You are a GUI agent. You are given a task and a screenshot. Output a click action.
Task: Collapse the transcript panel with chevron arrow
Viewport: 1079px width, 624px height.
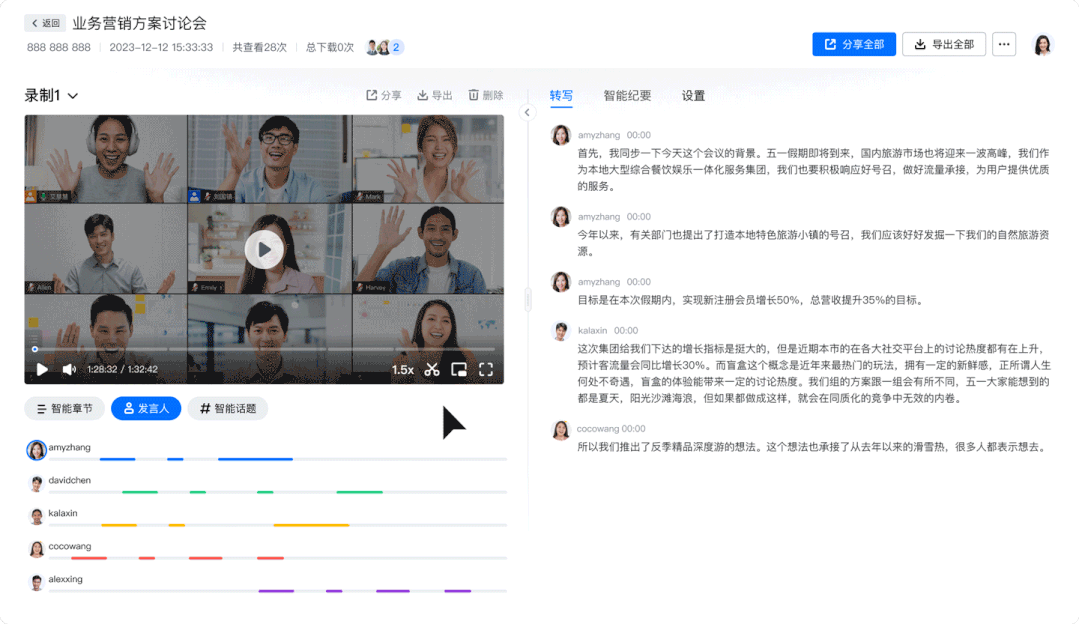(528, 112)
